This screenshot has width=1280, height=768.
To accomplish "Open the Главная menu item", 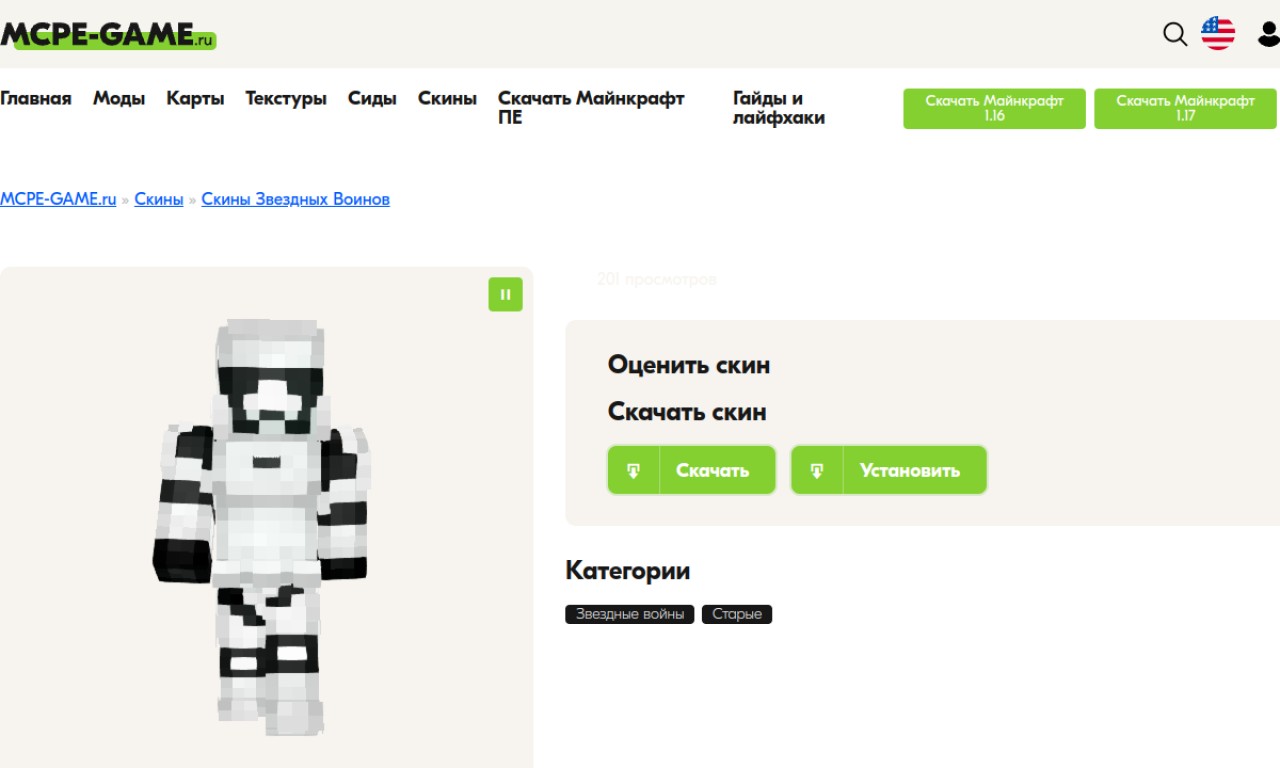I will 36,98.
